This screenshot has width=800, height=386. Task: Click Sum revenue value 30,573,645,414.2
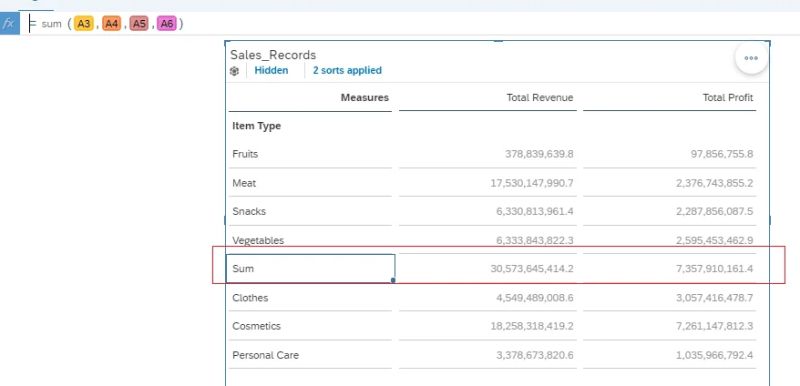point(532,268)
